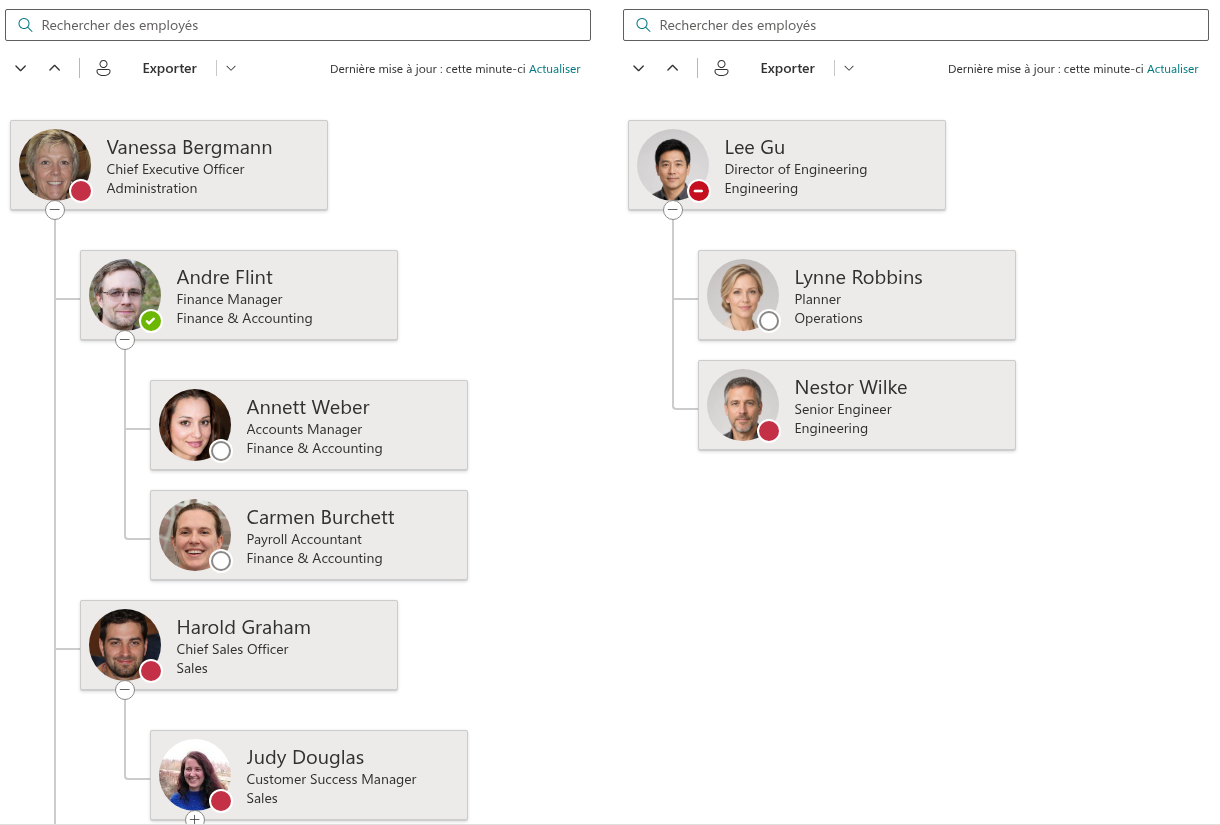The image size is (1220, 825).
Task: Select Annett Weber name text
Action: click(x=308, y=407)
